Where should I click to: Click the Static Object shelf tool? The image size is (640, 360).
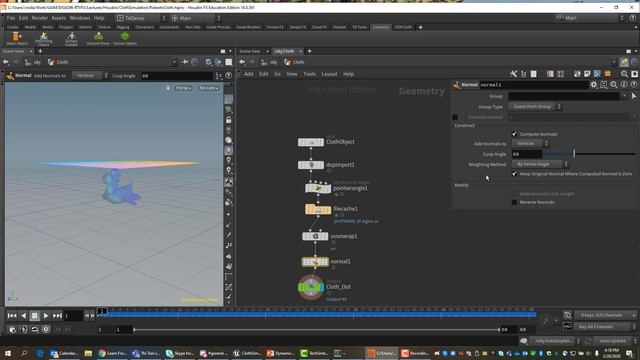click(x=17, y=38)
